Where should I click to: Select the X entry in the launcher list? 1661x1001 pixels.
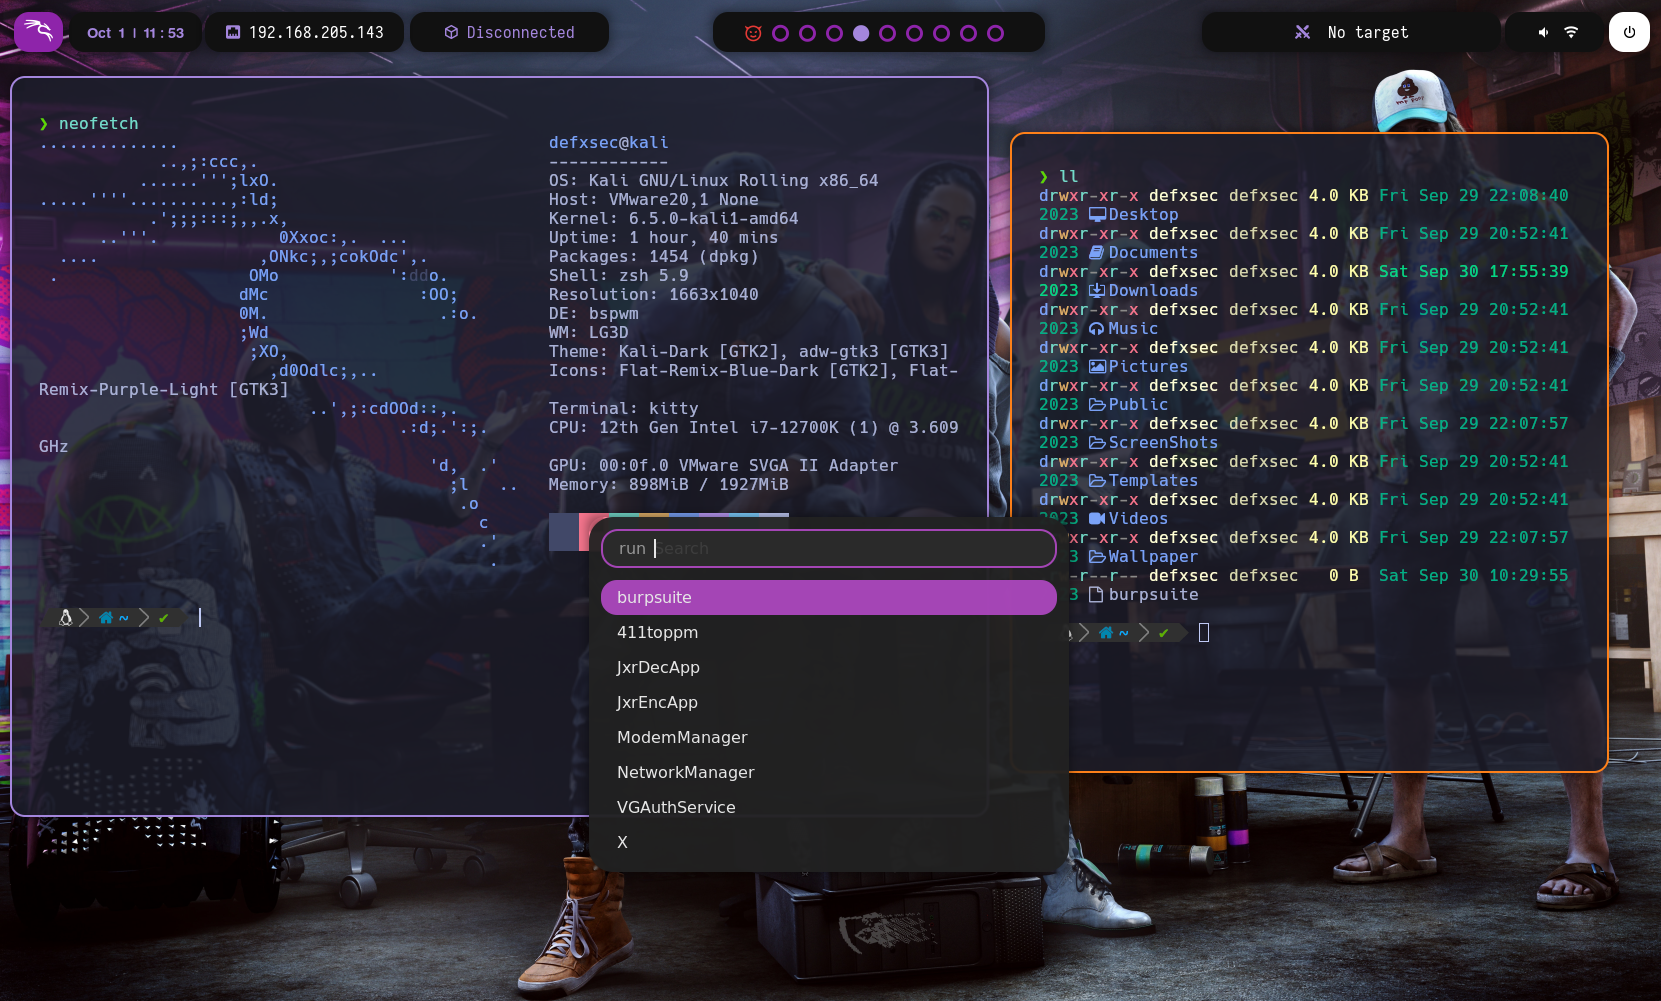[x=828, y=842]
